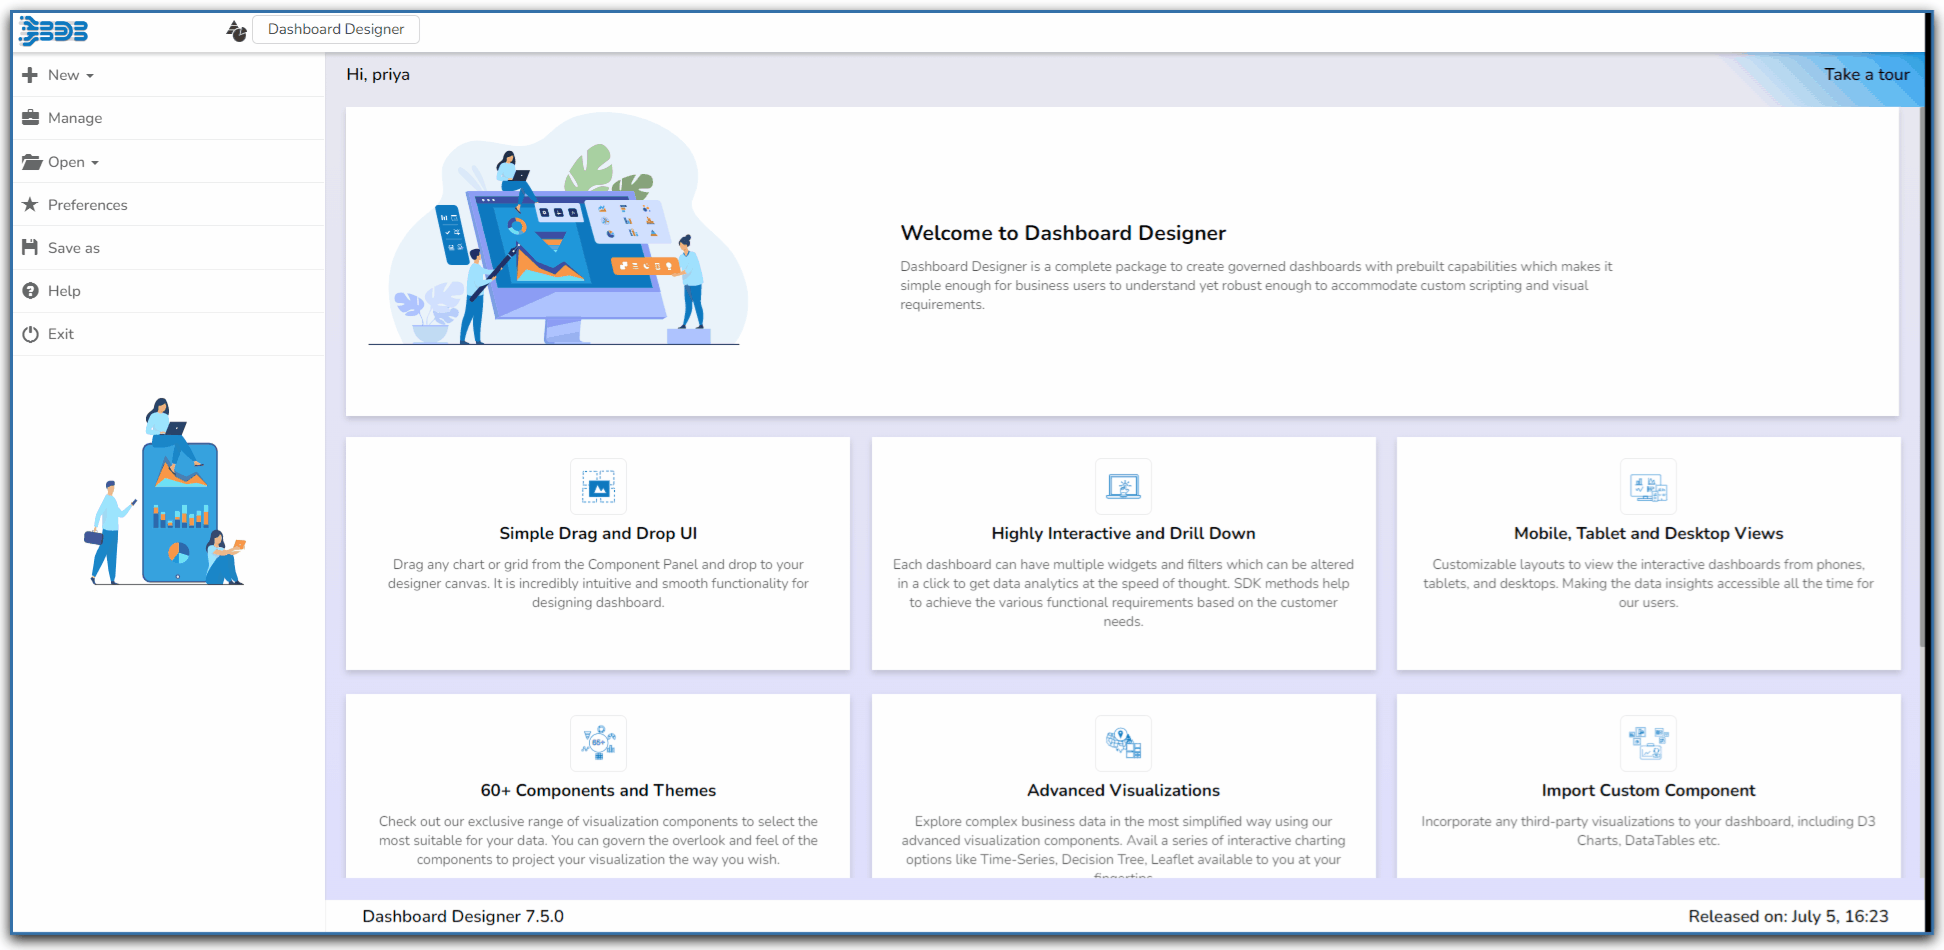Click the 60+ Components and Themes icon
The height and width of the screenshot is (950, 1944).
click(x=598, y=743)
